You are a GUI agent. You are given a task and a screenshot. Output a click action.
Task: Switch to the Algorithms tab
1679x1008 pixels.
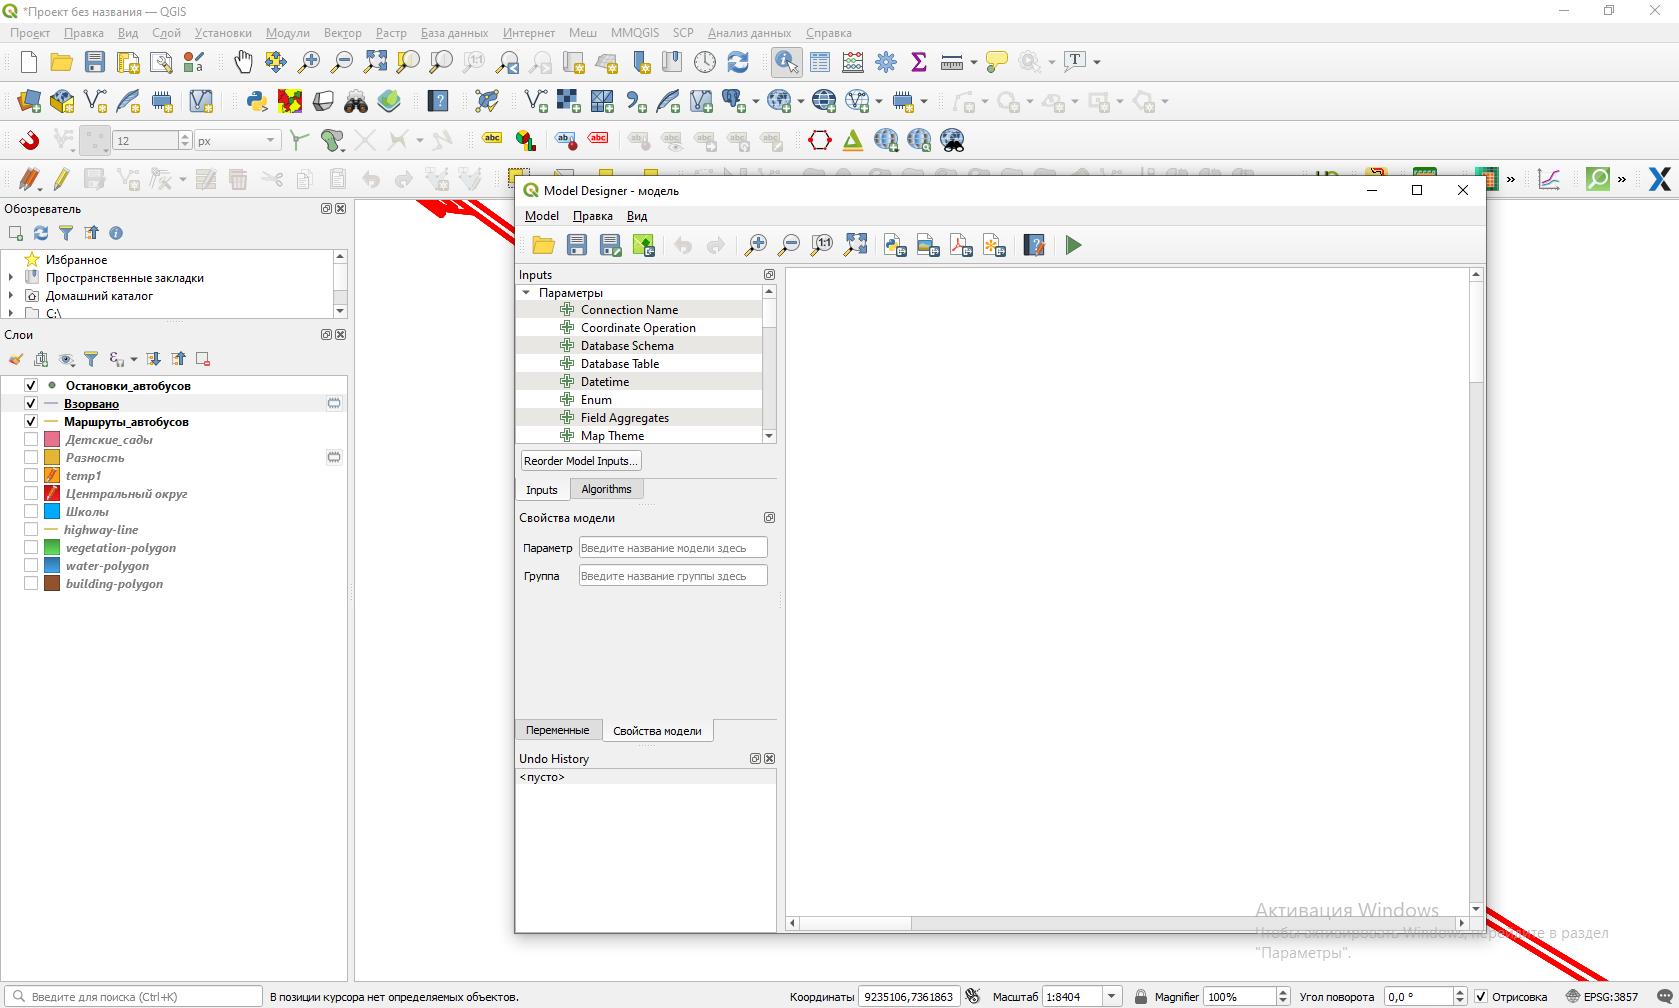606,489
